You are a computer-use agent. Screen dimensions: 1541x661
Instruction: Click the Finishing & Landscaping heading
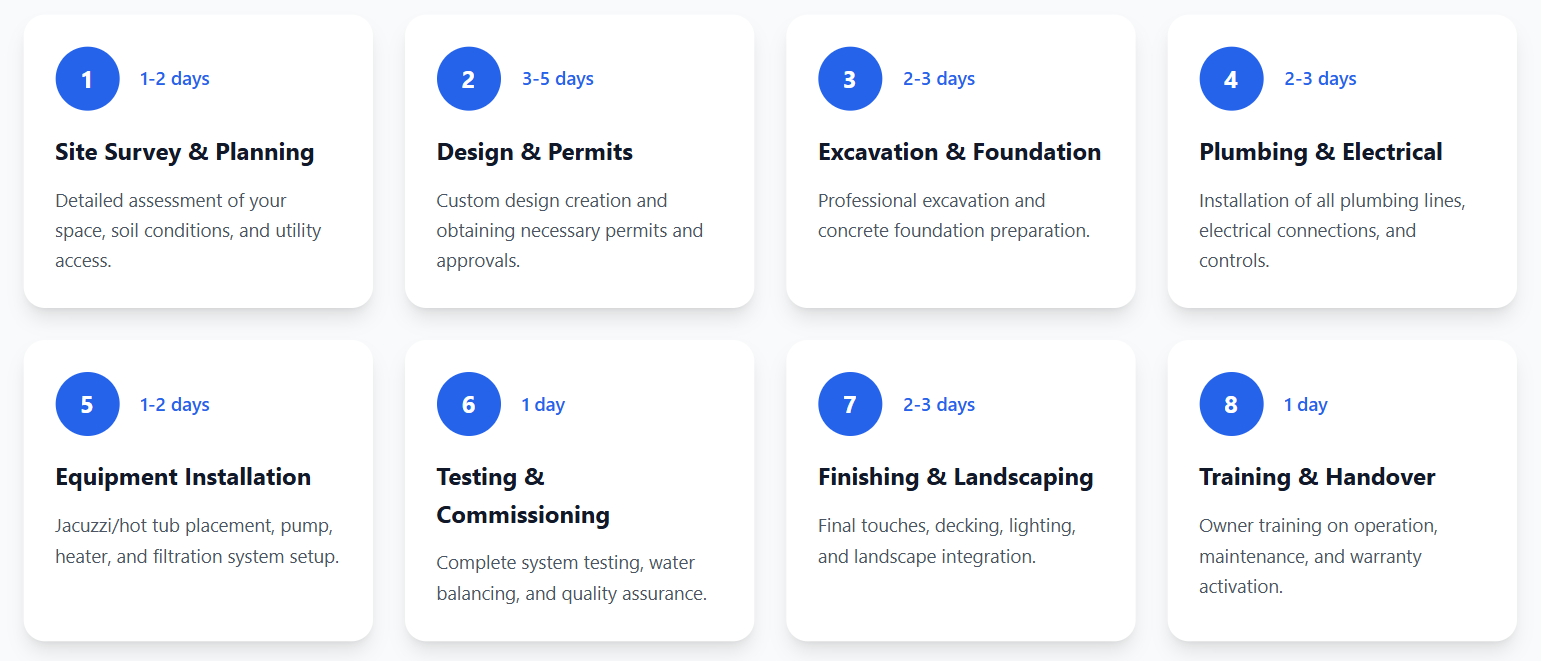pyautogui.click(x=955, y=477)
